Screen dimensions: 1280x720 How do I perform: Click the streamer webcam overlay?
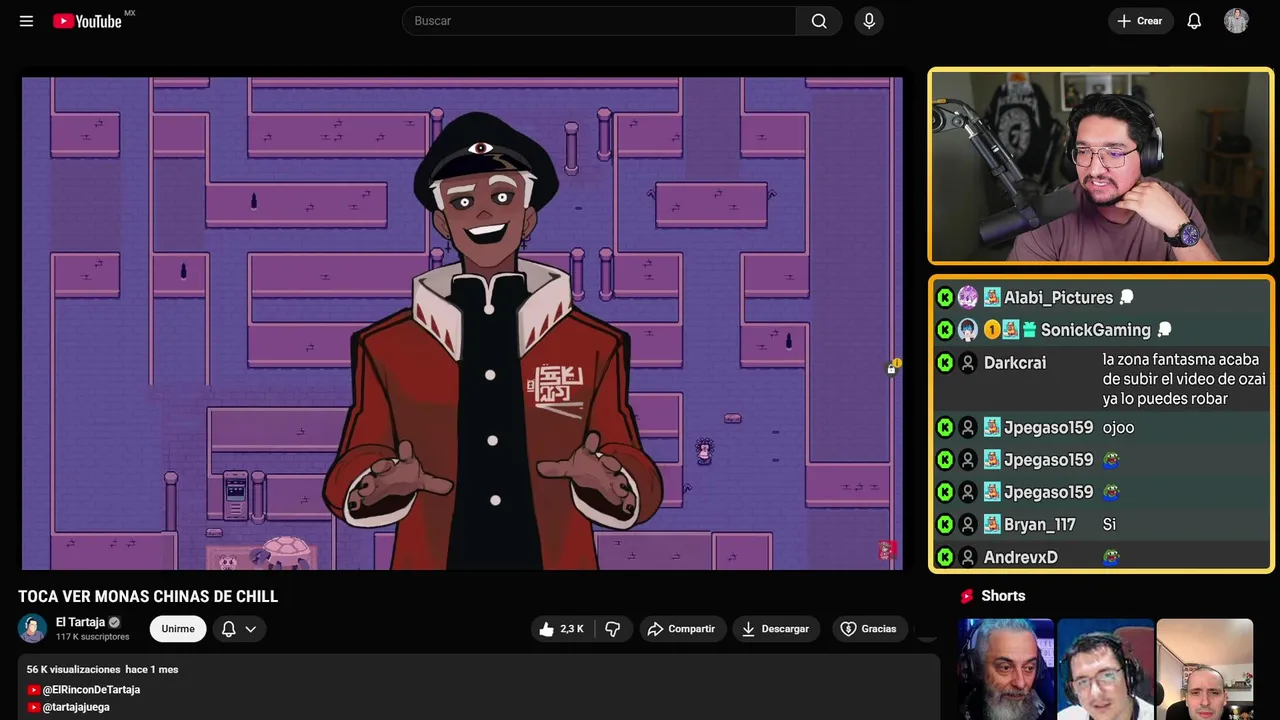[1101, 166]
